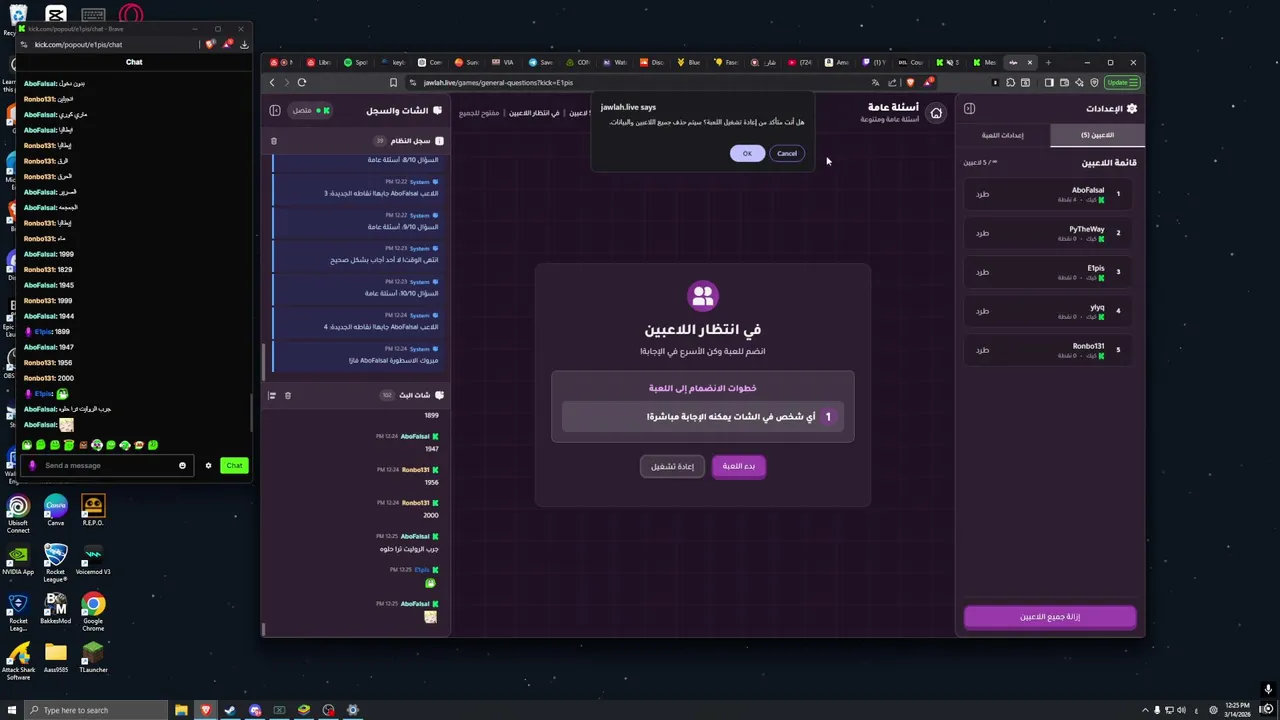The width and height of the screenshot is (1280, 720).
Task: Open Canva desktop shortcut
Action: pyautogui.click(x=55, y=510)
